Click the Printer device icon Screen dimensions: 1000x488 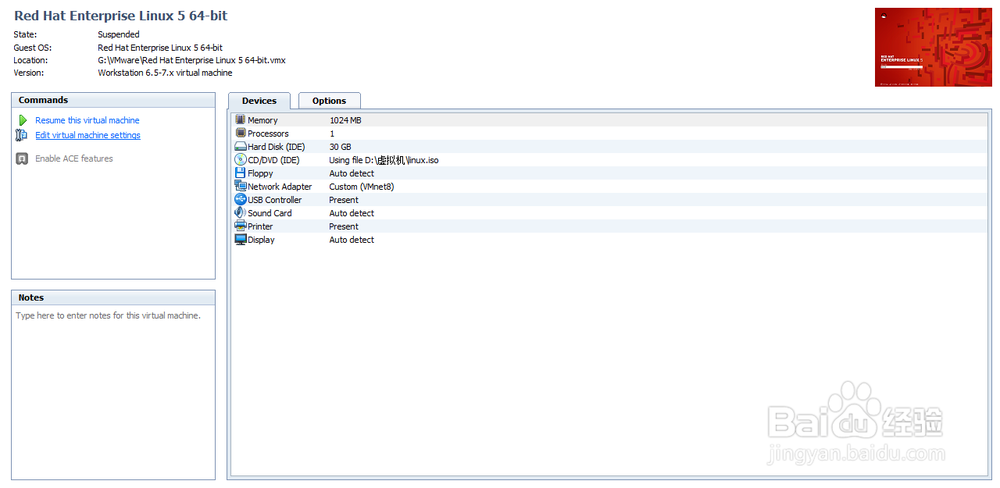coord(240,226)
